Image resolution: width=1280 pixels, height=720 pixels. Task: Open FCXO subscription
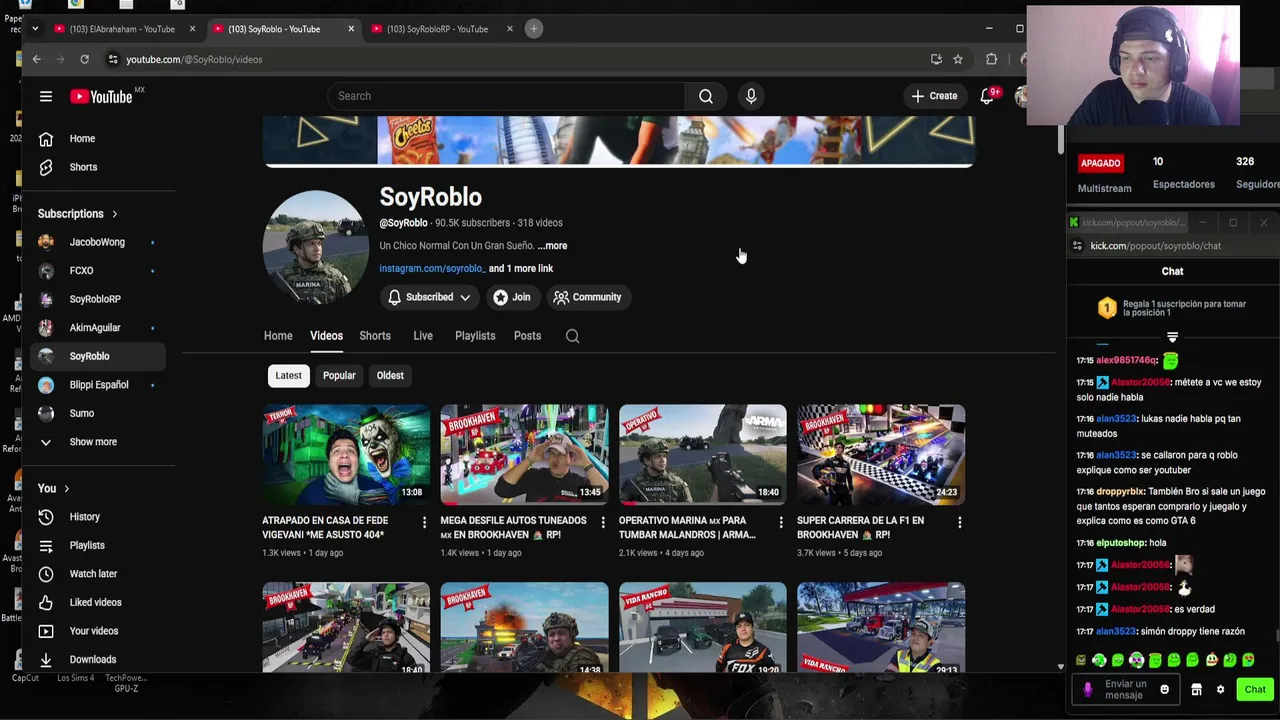pos(100,271)
